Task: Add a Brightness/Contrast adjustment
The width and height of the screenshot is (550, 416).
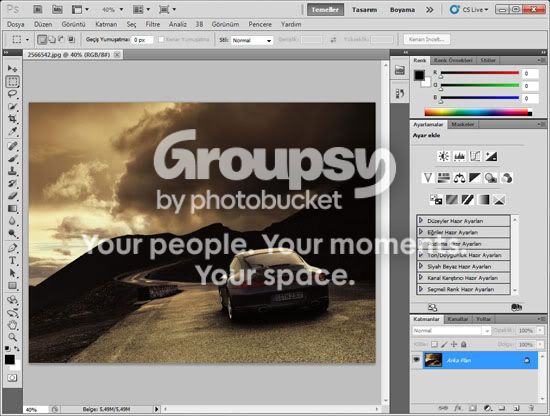Action: pos(443,156)
